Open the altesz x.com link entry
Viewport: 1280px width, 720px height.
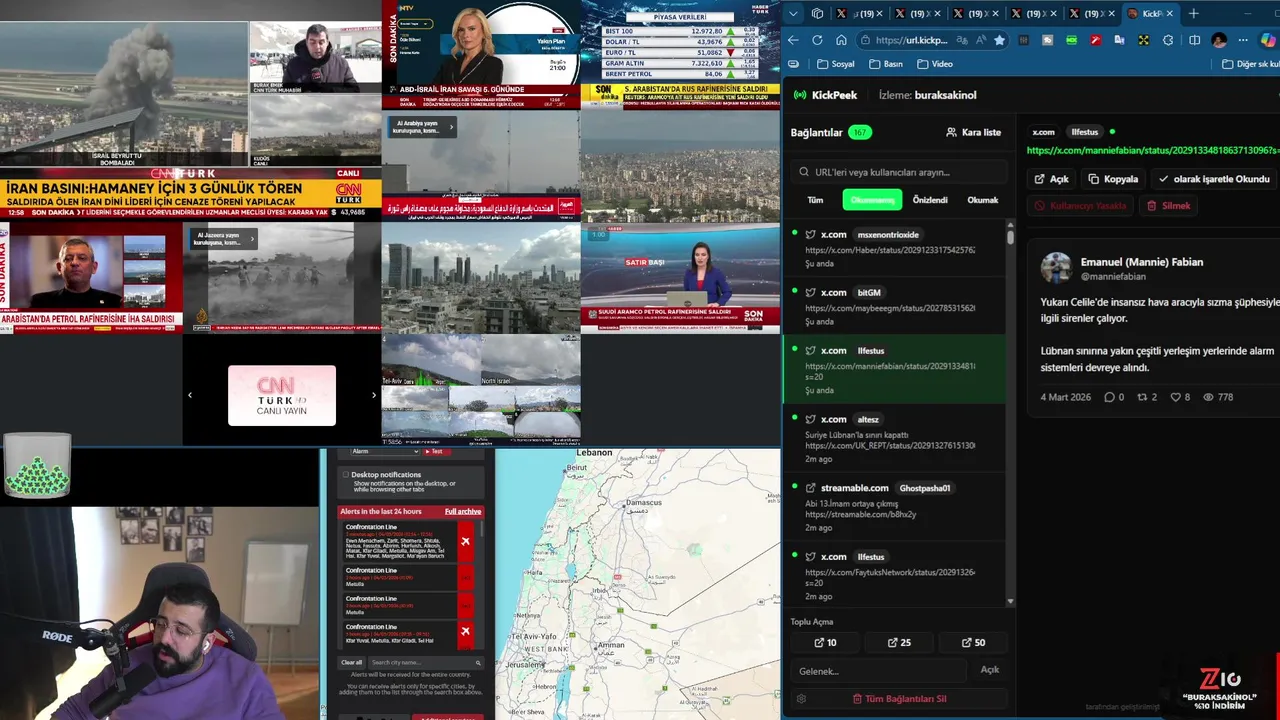[x=895, y=438]
